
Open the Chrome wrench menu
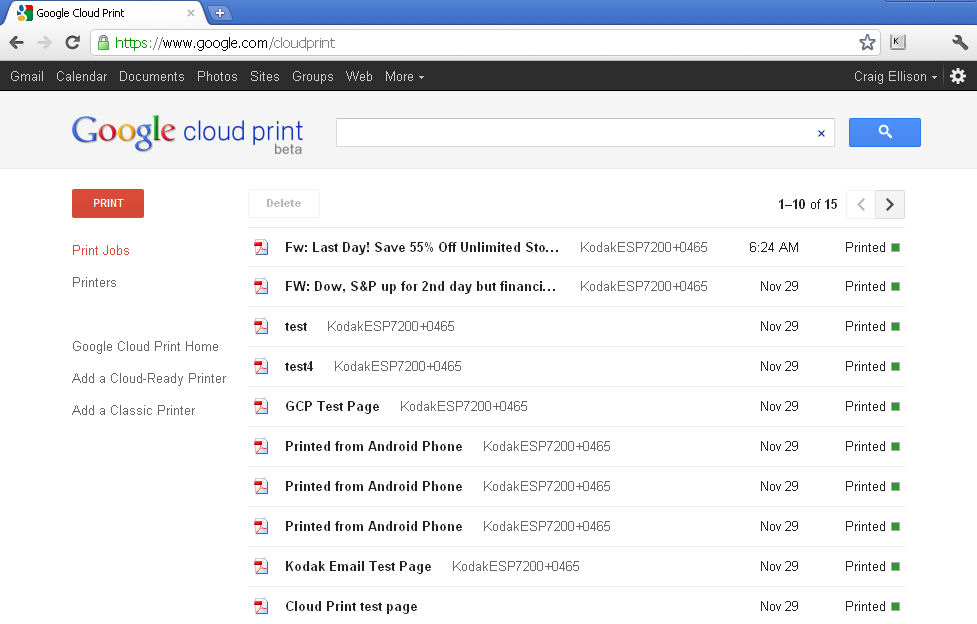pos(960,42)
